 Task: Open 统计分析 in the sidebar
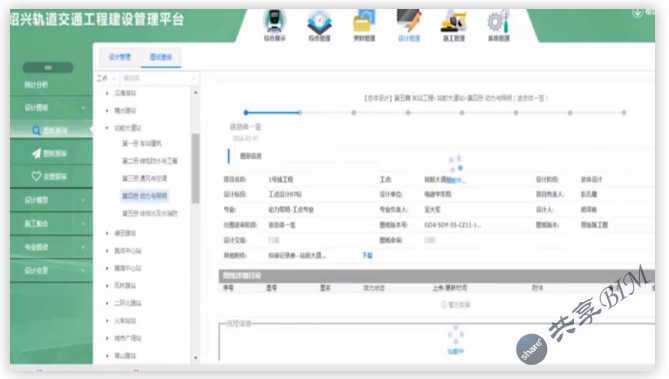(36, 85)
